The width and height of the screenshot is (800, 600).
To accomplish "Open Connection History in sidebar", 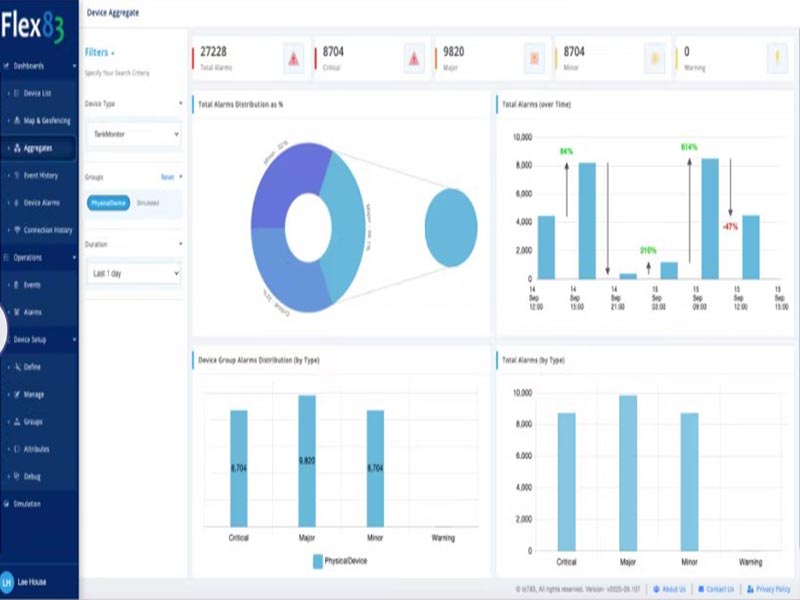I will [x=47, y=230].
